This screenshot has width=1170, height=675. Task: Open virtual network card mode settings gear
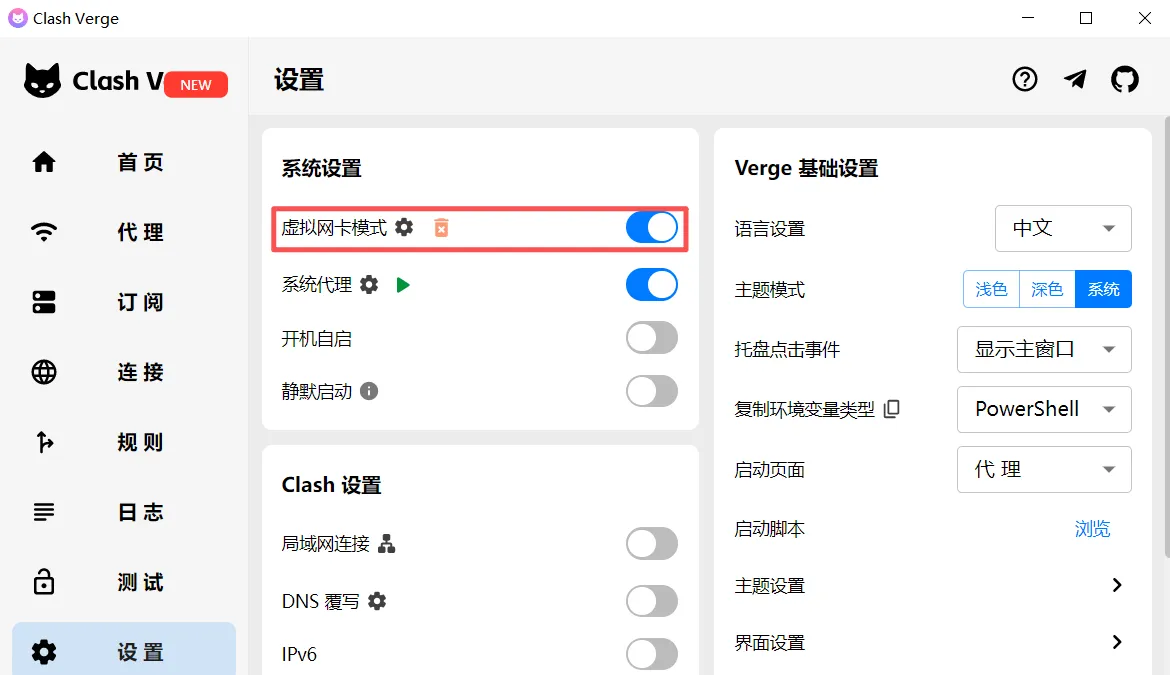pos(403,227)
